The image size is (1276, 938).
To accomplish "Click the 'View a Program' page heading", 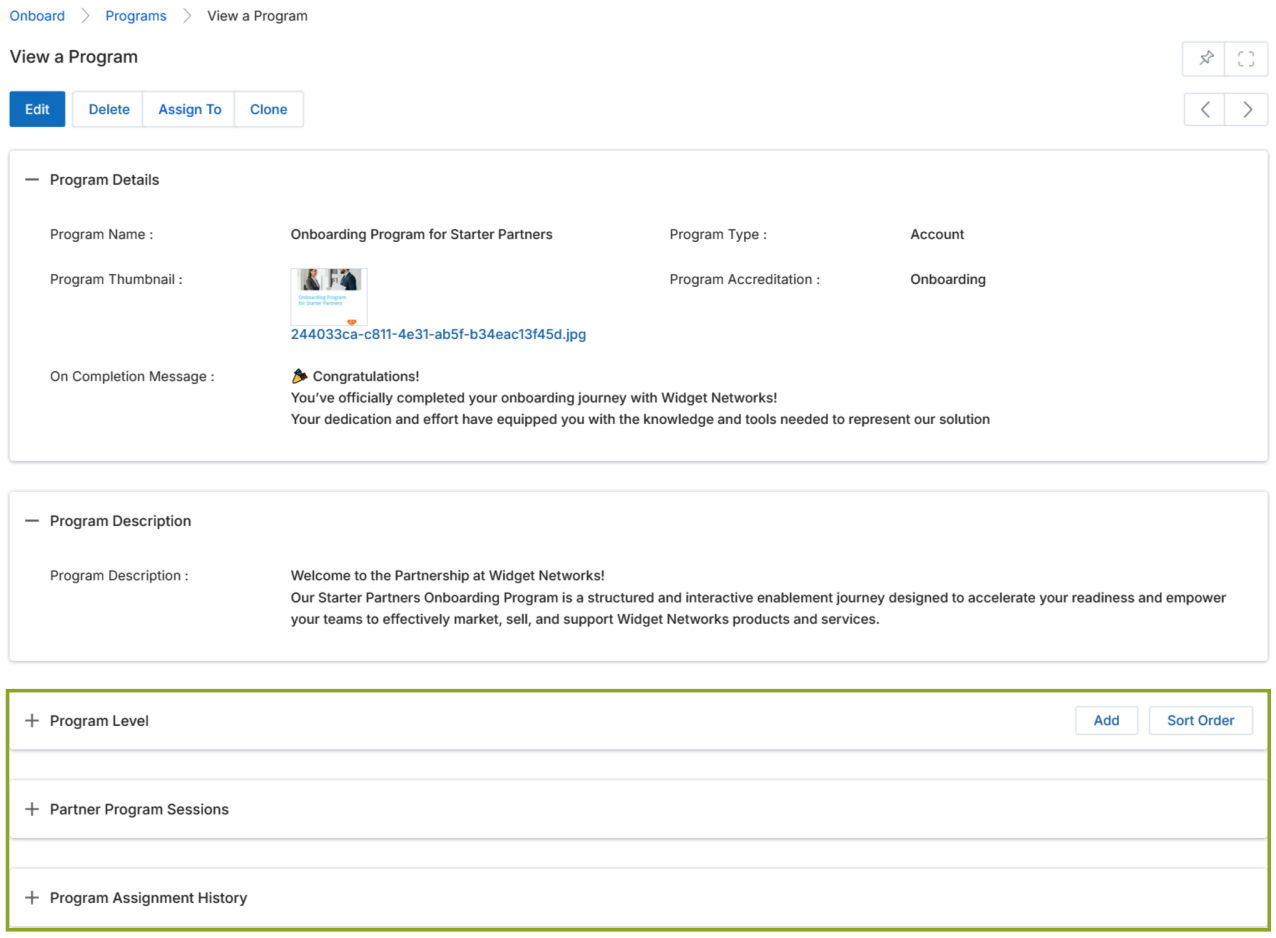I will pos(74,57).
